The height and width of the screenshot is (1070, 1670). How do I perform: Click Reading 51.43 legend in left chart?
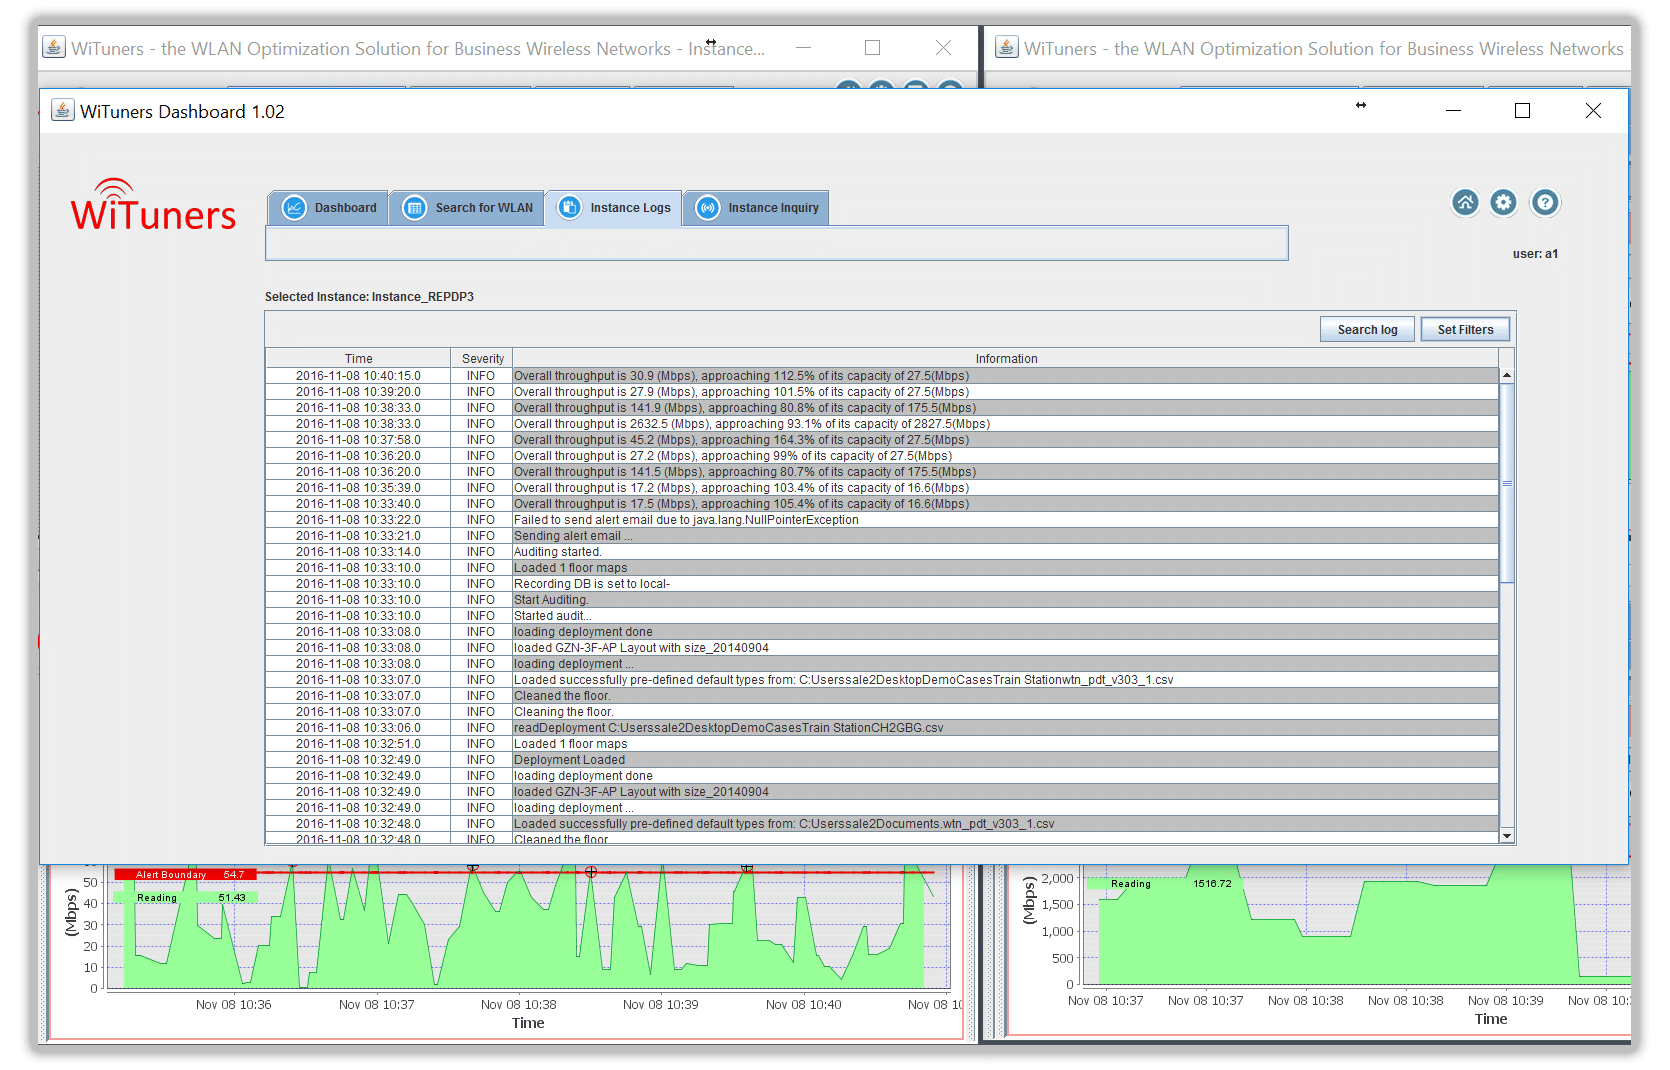pyautogui.click(x=186, y=897)
